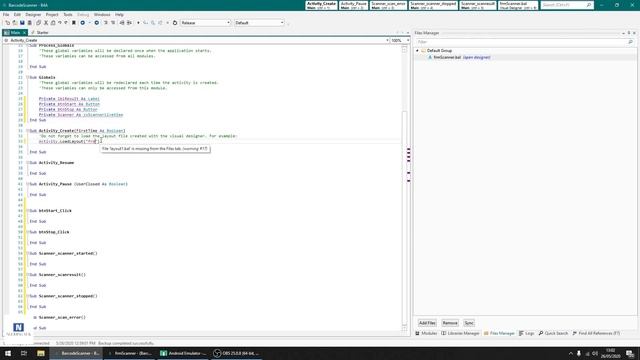640x360 pixels.
Task: Open the Windows menu
Action: (102, 15)
